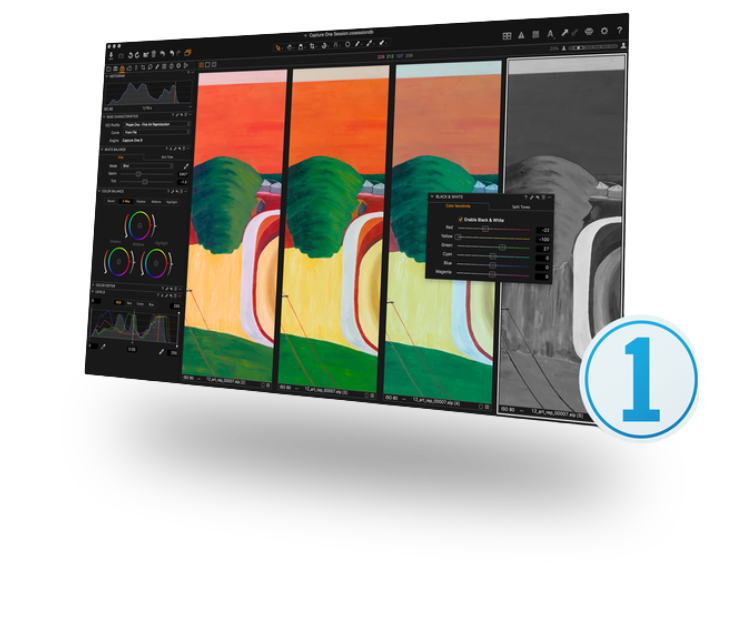Click the orange icon in the top-left toolbar
Screen dimensions: 746x621
[x=190, y=52]
